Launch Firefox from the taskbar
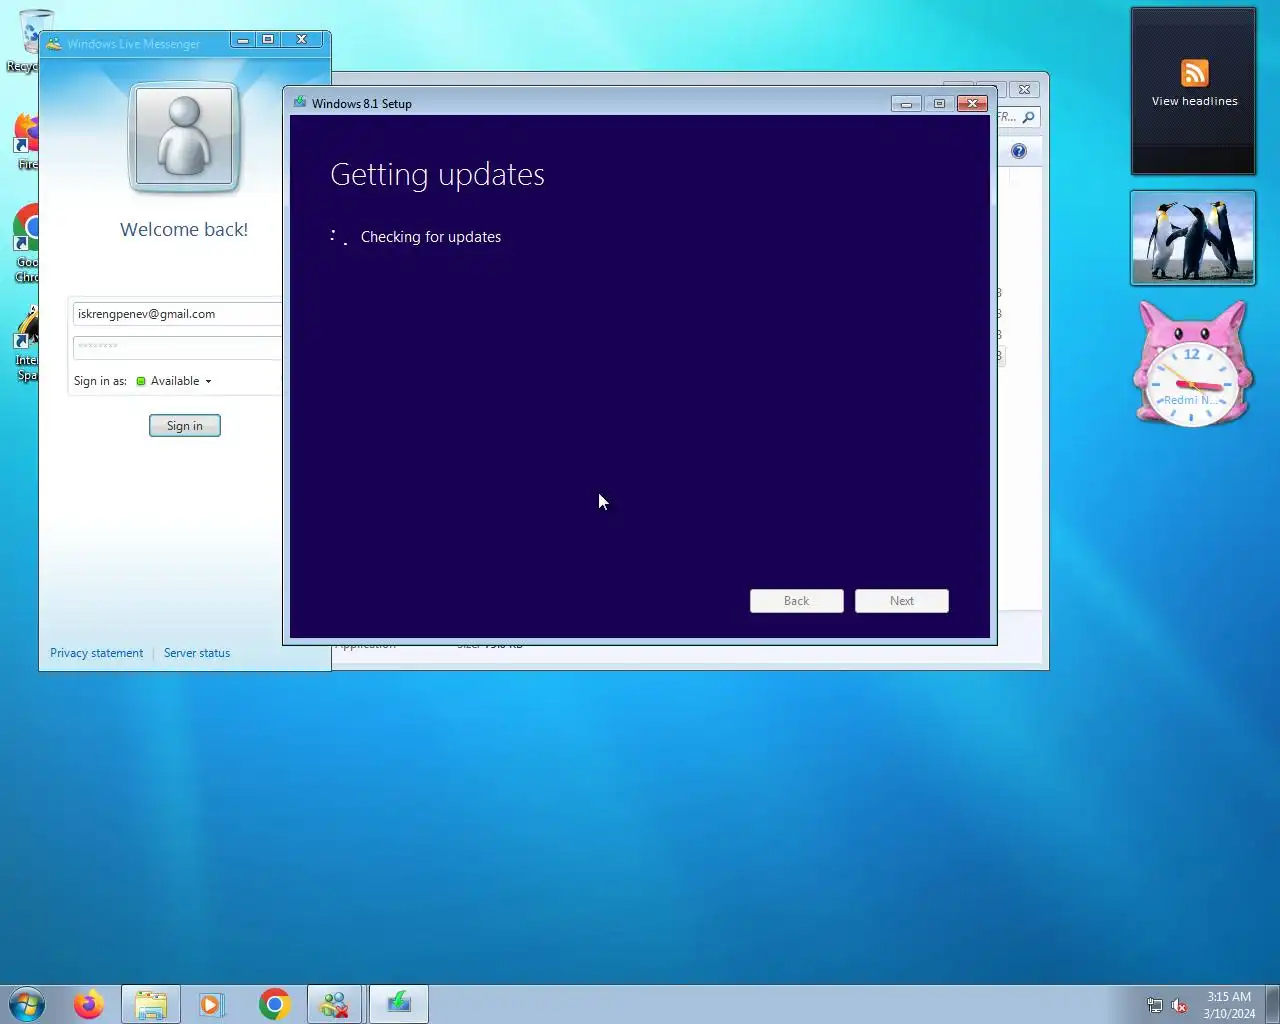Image resolution: width=1280 pixels, height=1024 pixels. click(x=89, y=1004)
